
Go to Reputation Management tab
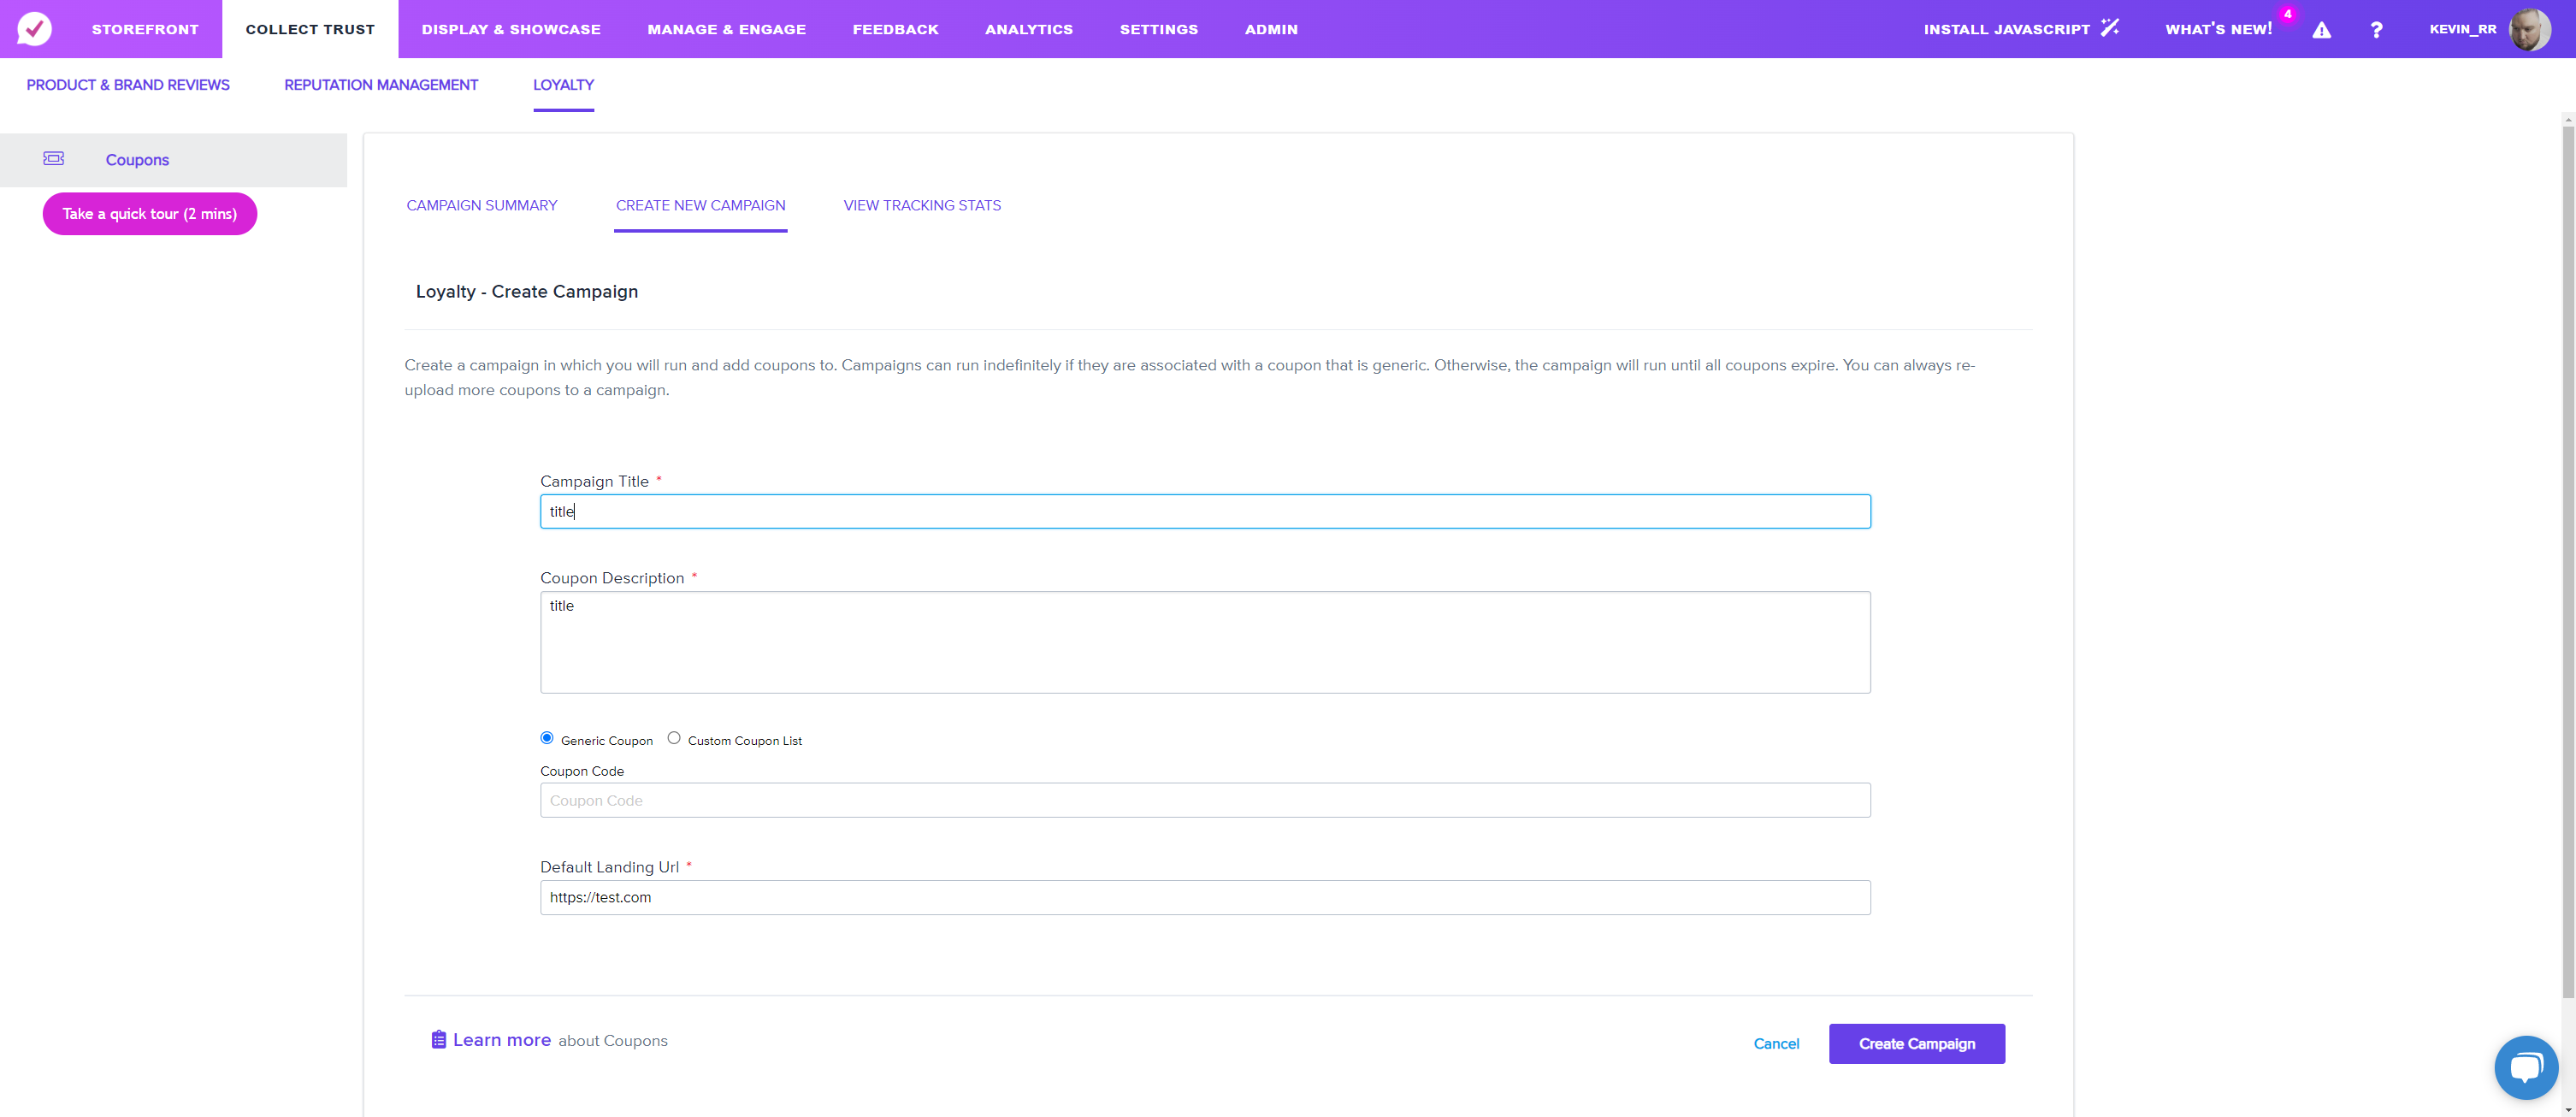pyautogui.click(x=381, y=85)
